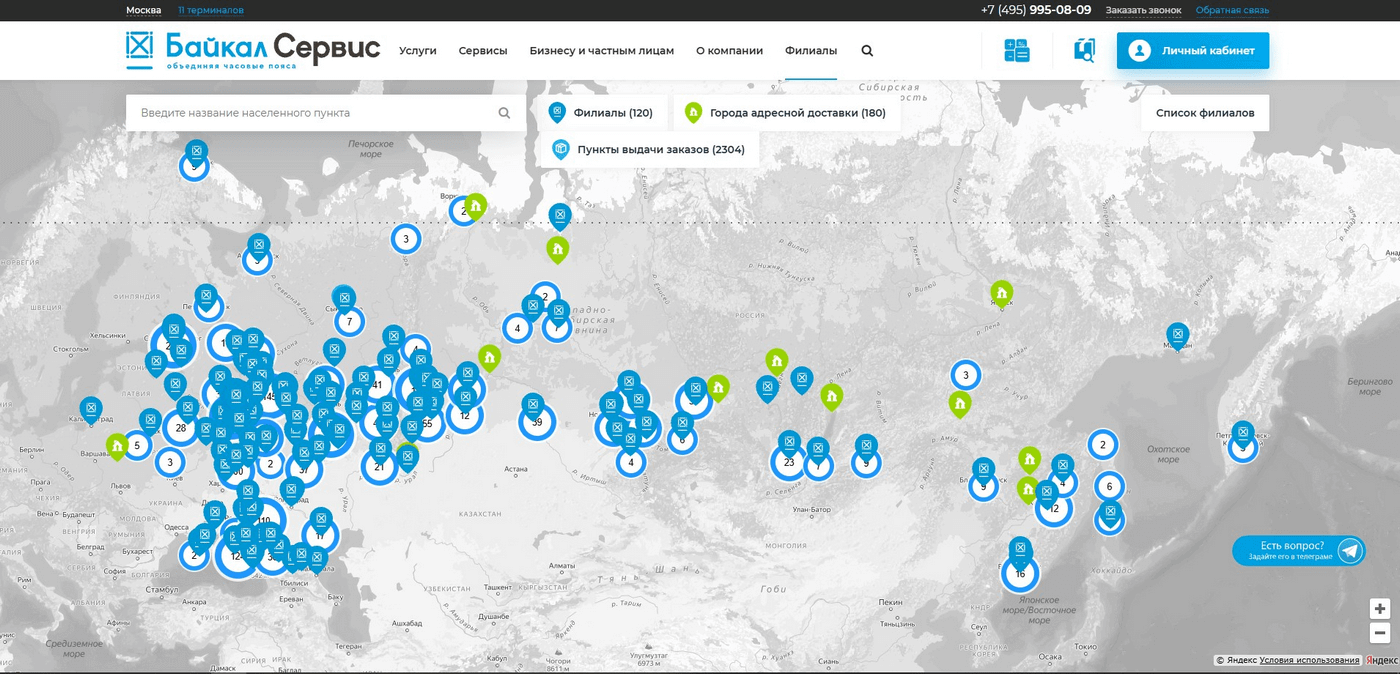
Task: Toggle the Филиалы (120) map filter
Action: coord(601,113)
